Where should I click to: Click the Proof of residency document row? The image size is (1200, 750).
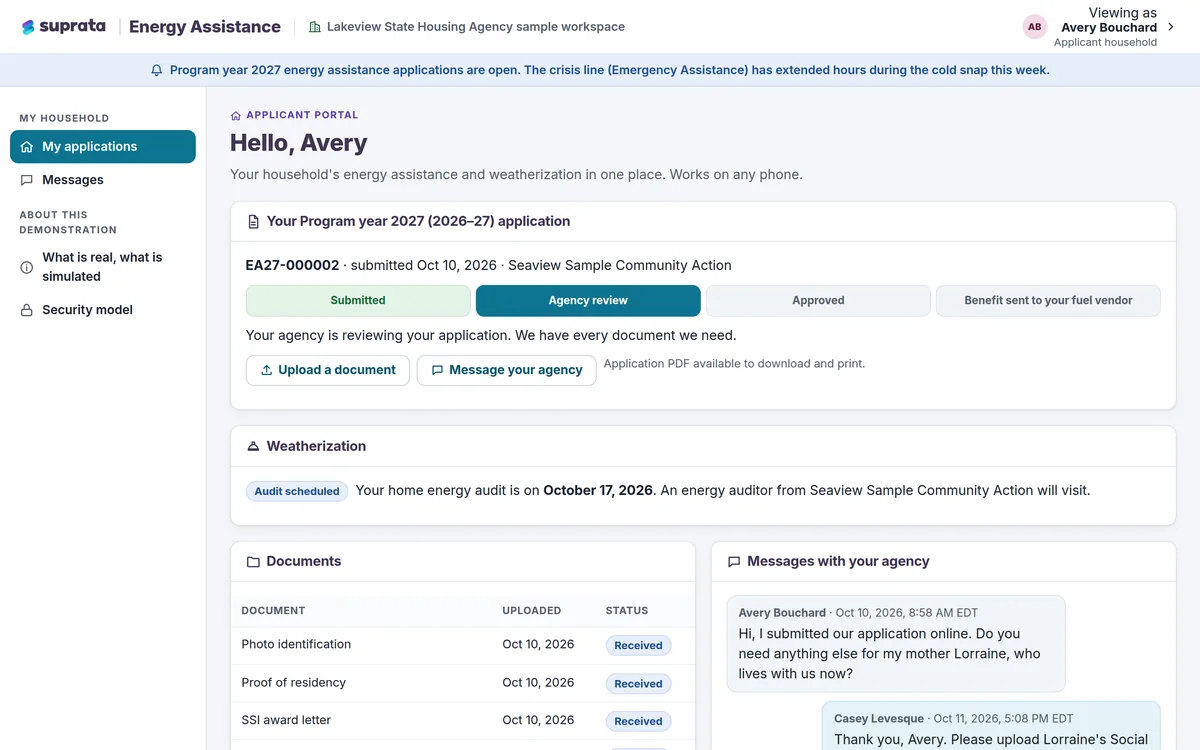[462, 683]
